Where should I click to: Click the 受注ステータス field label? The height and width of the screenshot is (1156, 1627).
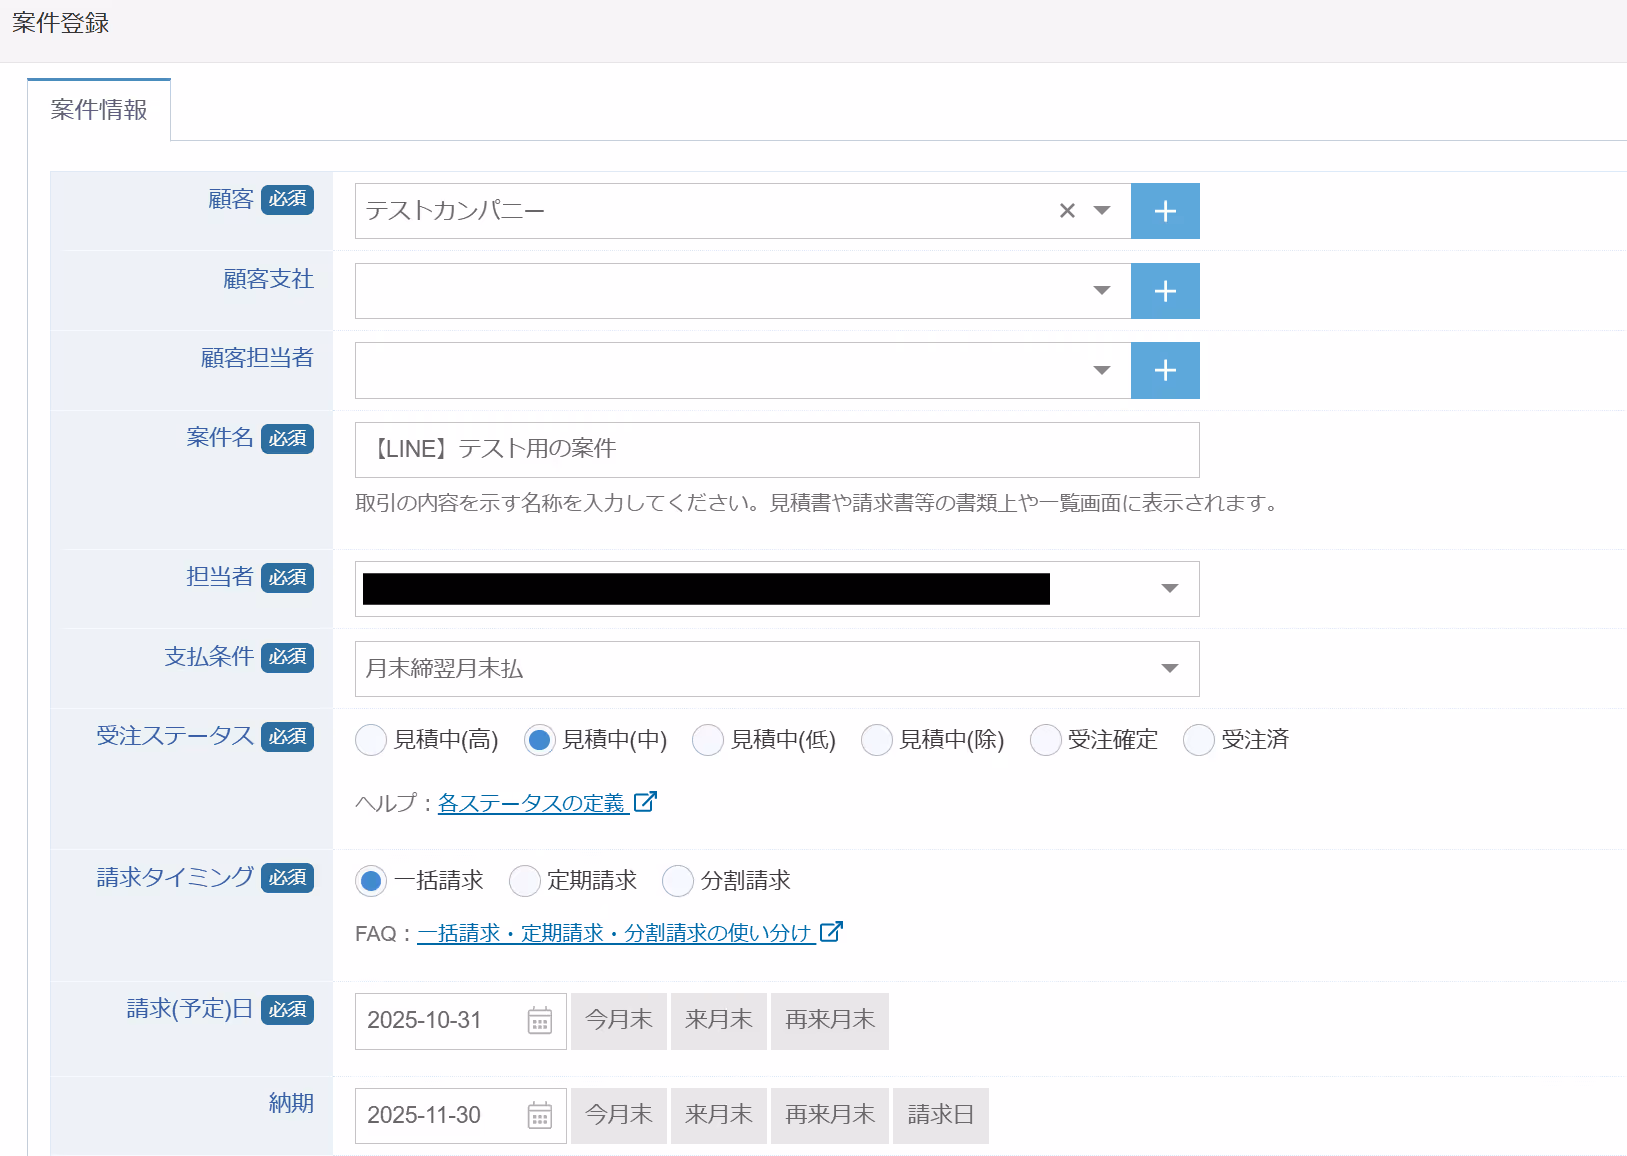(175, 736)
